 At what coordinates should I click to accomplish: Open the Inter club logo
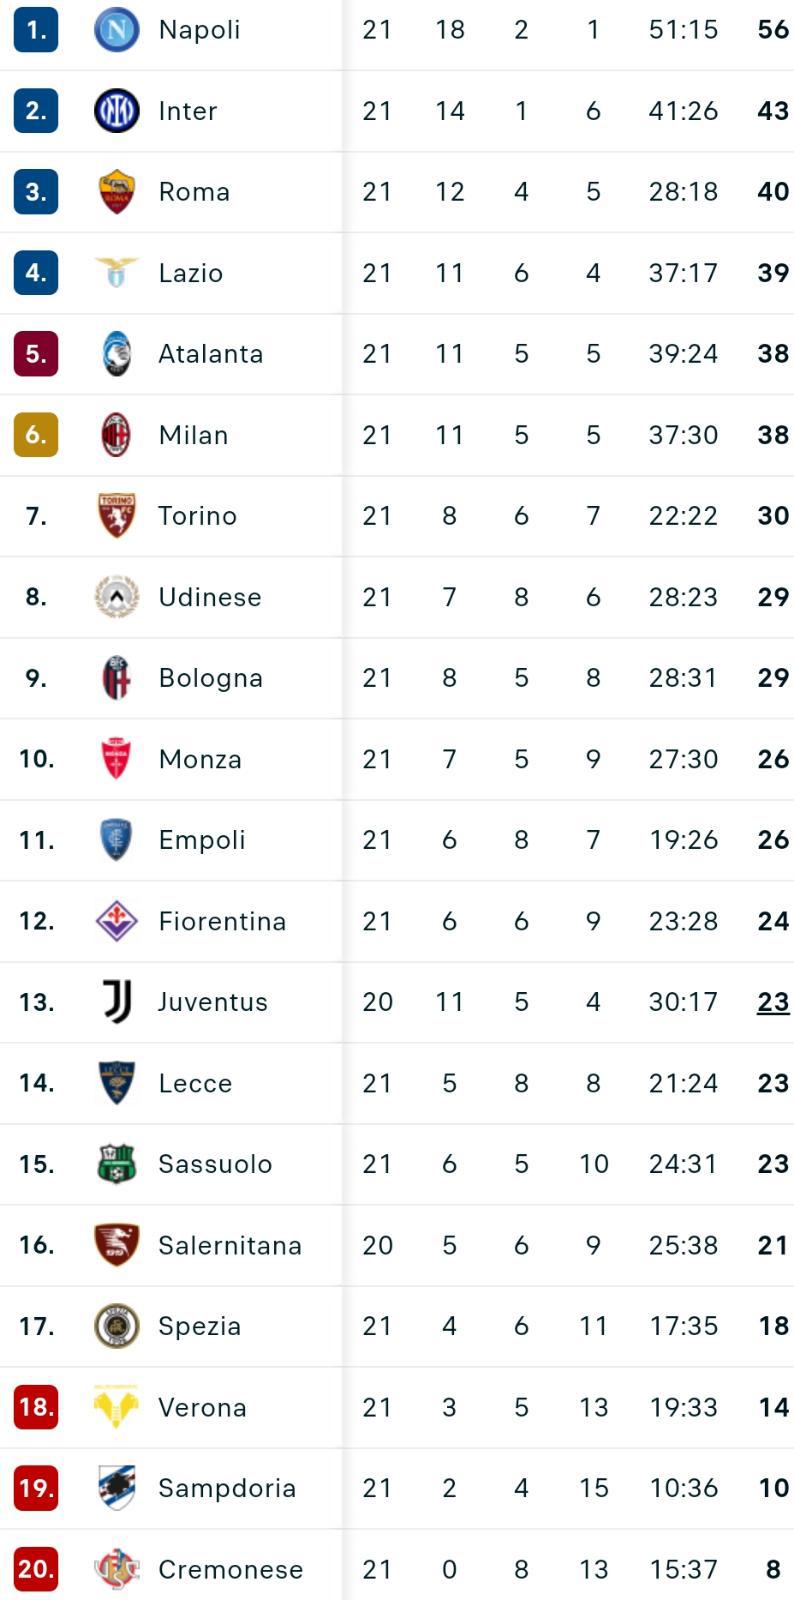[116, 111]
